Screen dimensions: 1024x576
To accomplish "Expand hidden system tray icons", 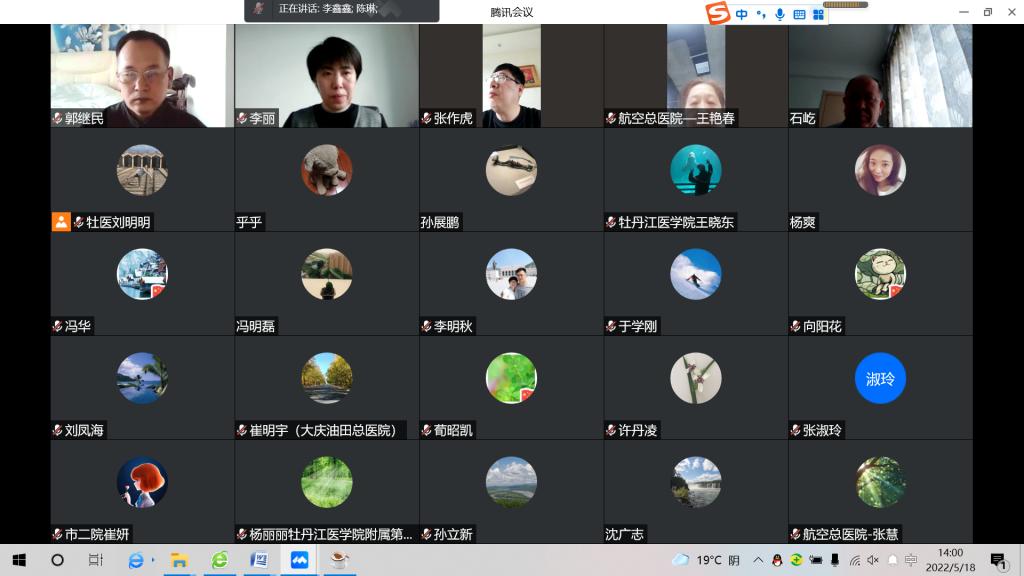I will [759, 560].
